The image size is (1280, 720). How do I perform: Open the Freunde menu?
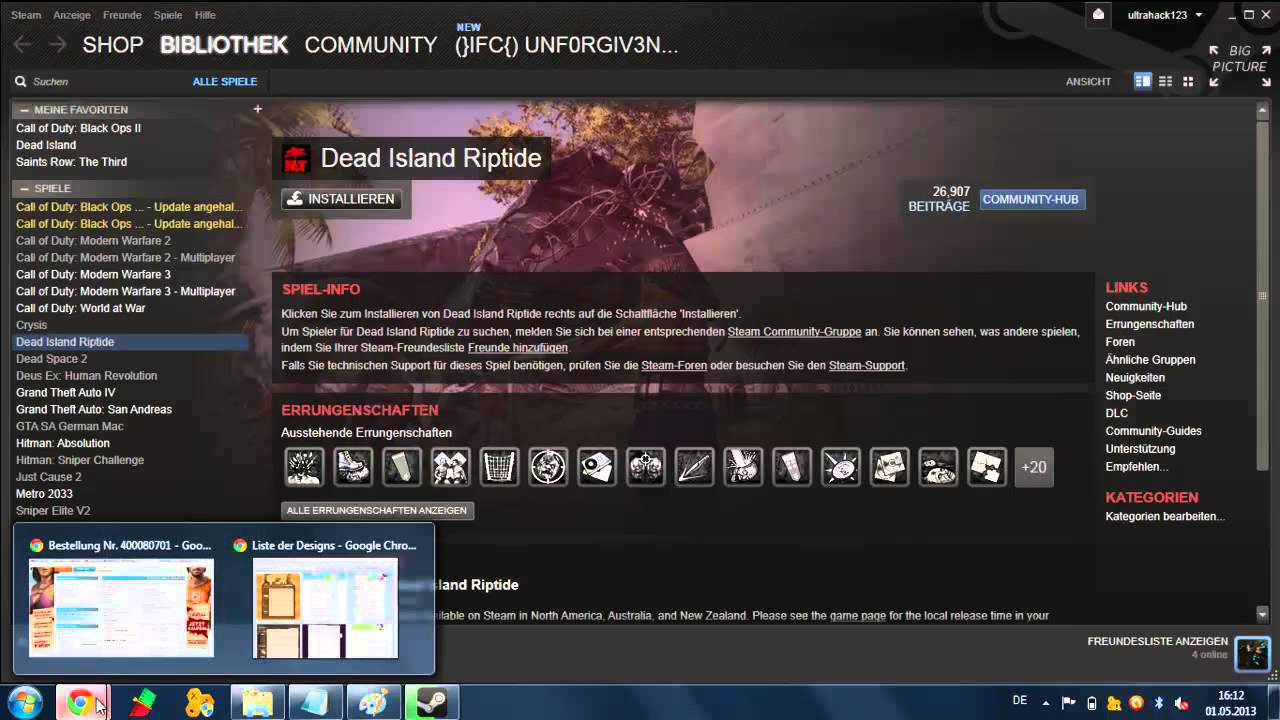point(122,15)
